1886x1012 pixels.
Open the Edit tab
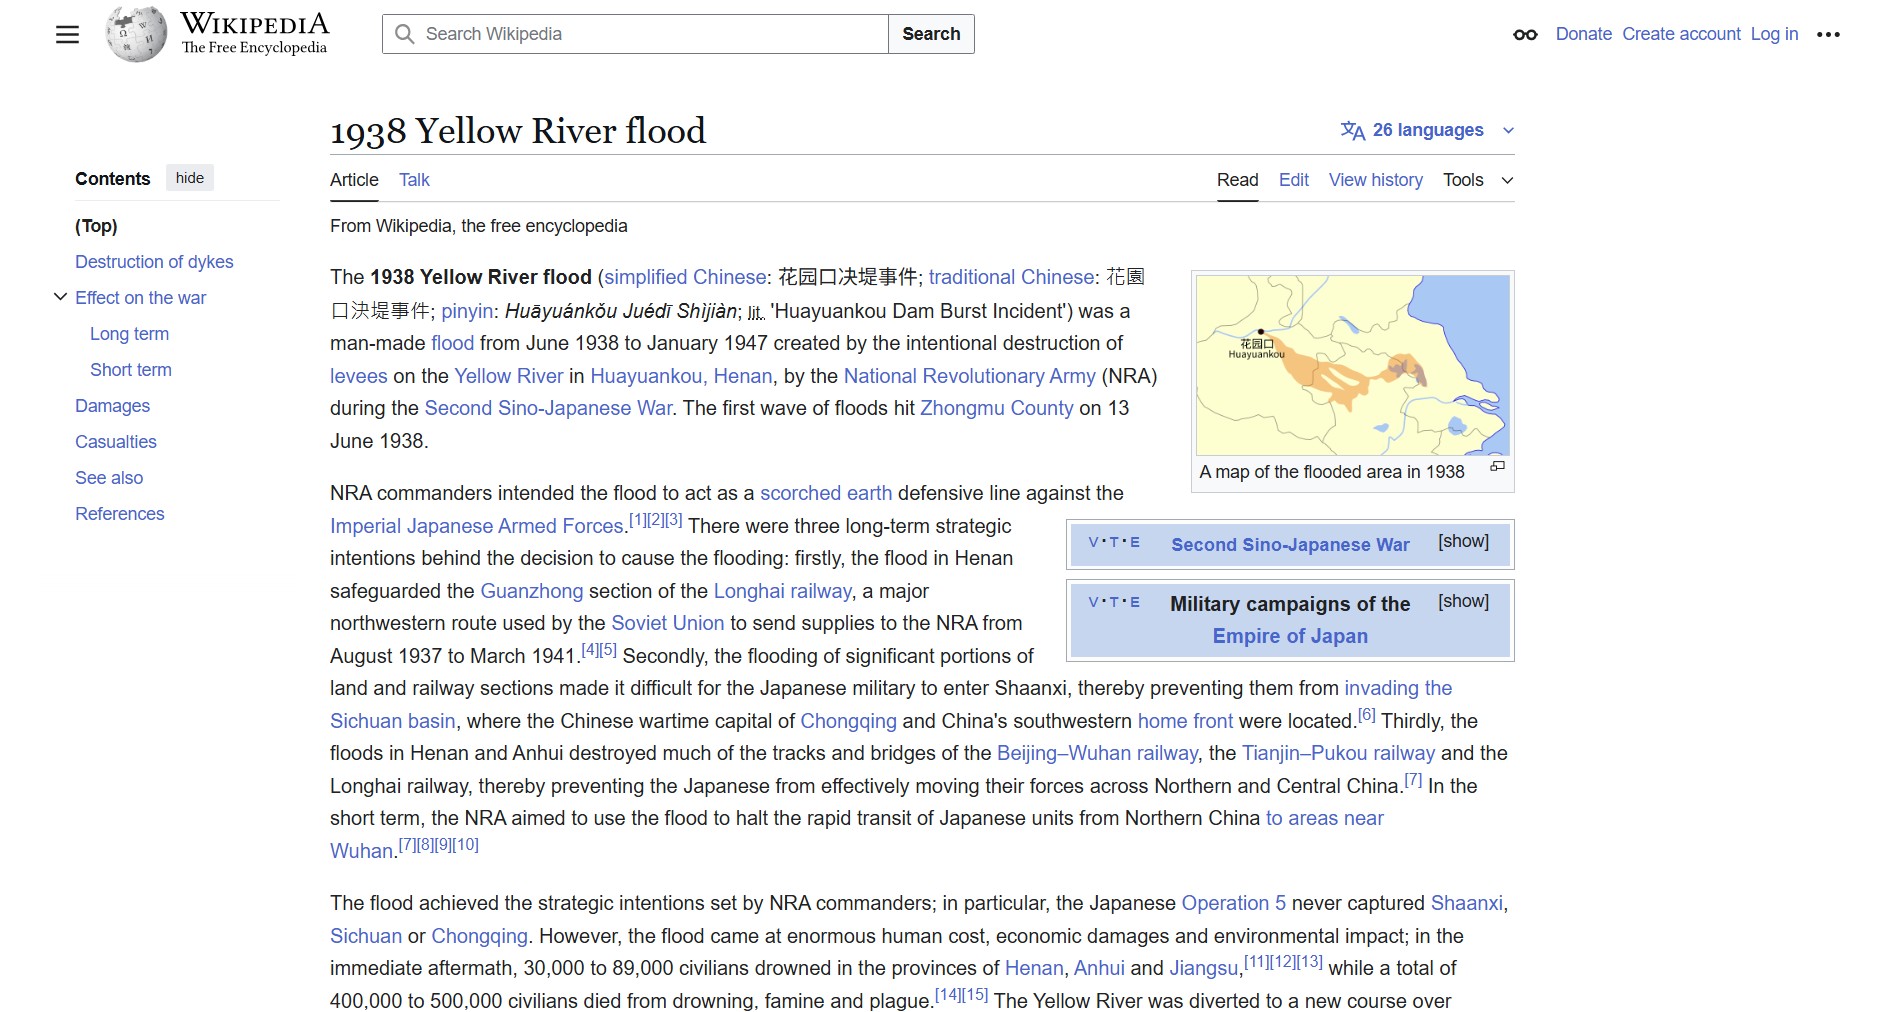coord(1293,180)
